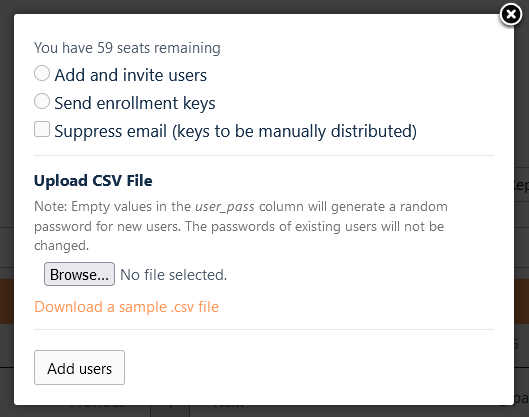Click the Send enrollment keys label text
Image resolution: width=529 pixels, height=417 pixels.
coord(135,103)
